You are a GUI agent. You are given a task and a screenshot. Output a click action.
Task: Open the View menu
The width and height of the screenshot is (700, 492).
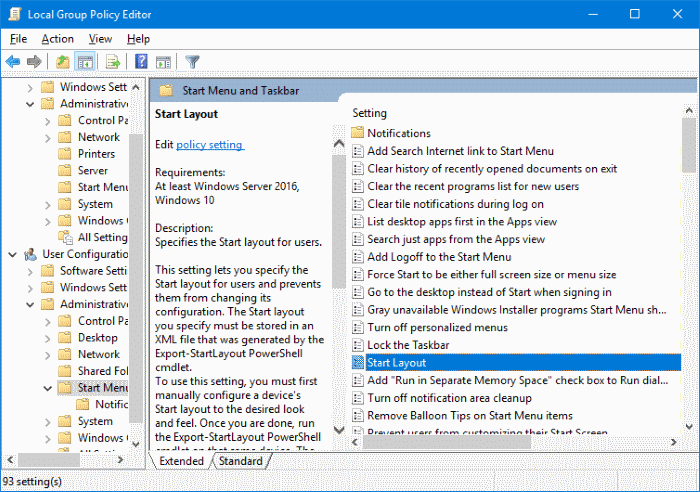[x=100, y=39]
